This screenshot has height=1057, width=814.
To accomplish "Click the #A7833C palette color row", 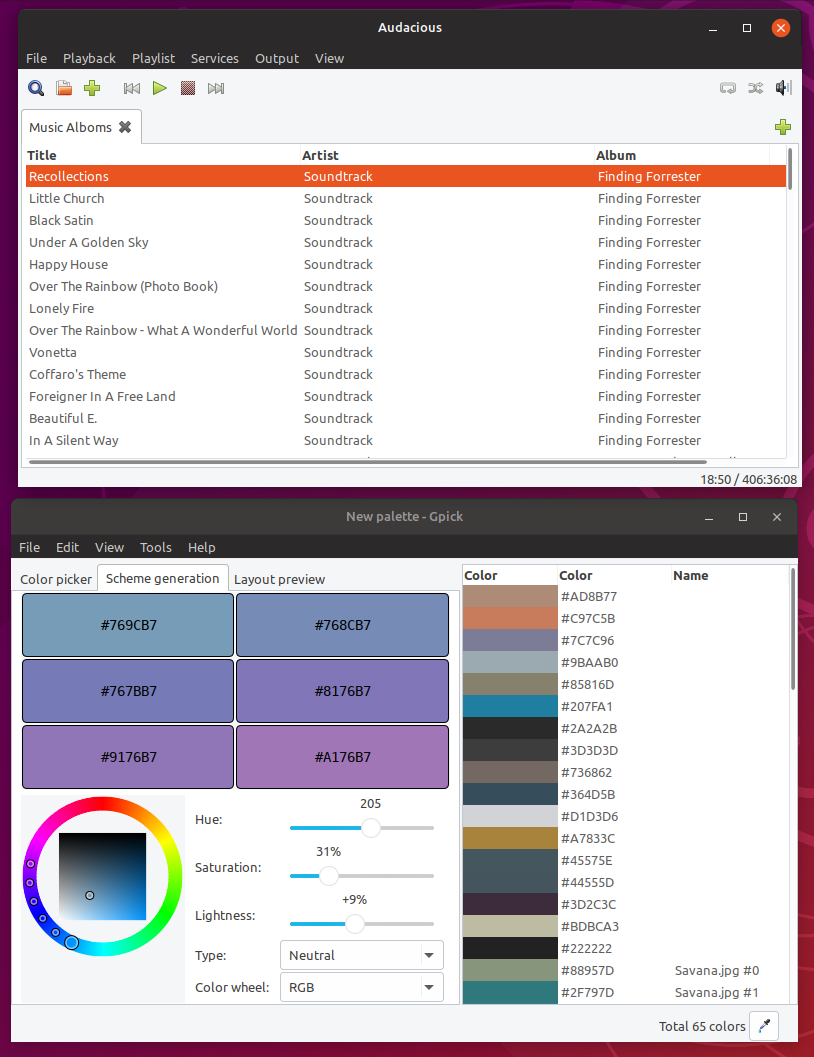I will 625,839.
